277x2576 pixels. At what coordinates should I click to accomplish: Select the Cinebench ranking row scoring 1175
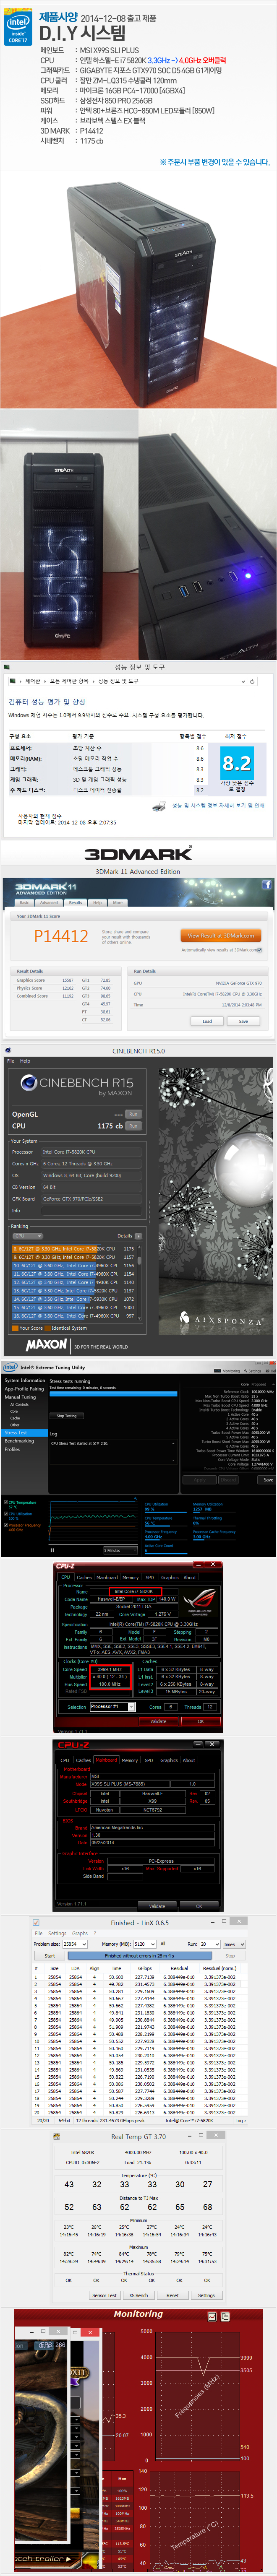pos(73,1249)
